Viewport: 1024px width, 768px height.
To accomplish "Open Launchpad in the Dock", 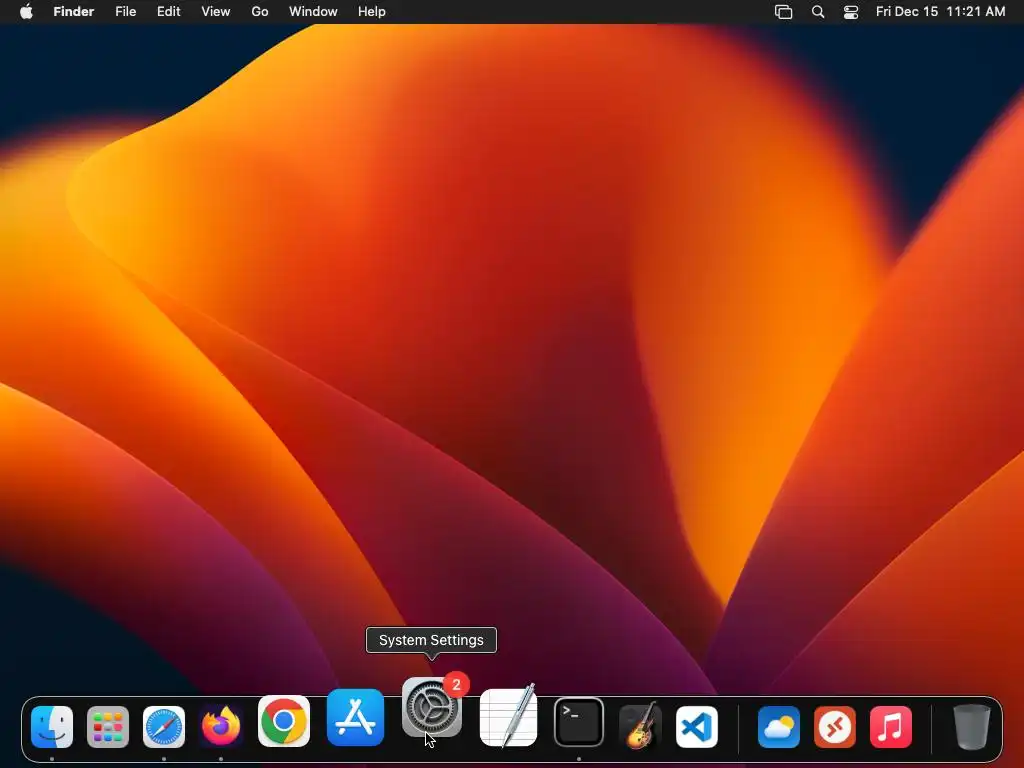I will pyautogui.click(x=108, y=726).
